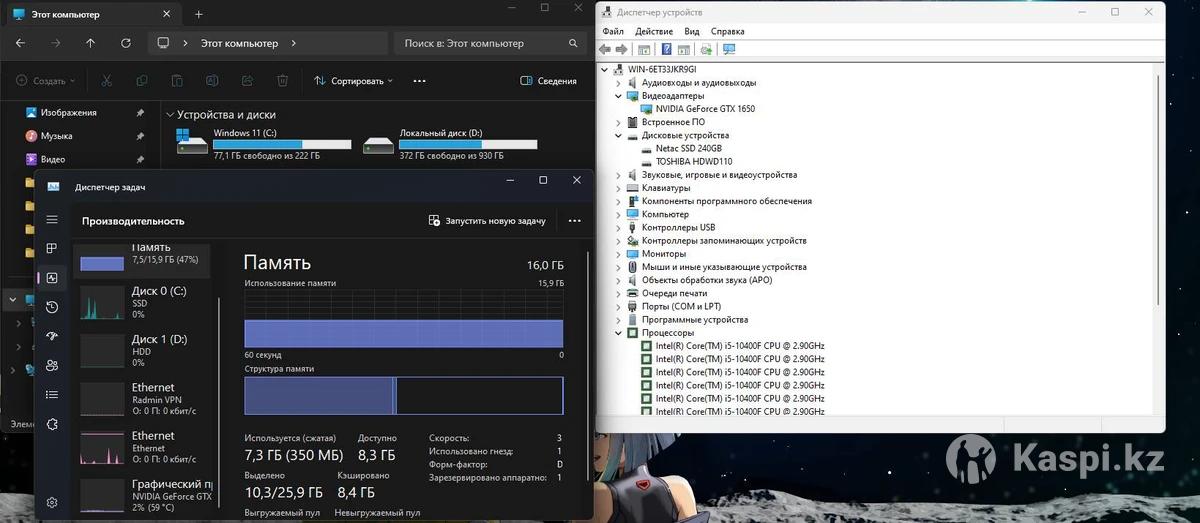Screen dimensions: 1200x523
Task: Open the Сортировать dropdown
Action: coord(353,81)
